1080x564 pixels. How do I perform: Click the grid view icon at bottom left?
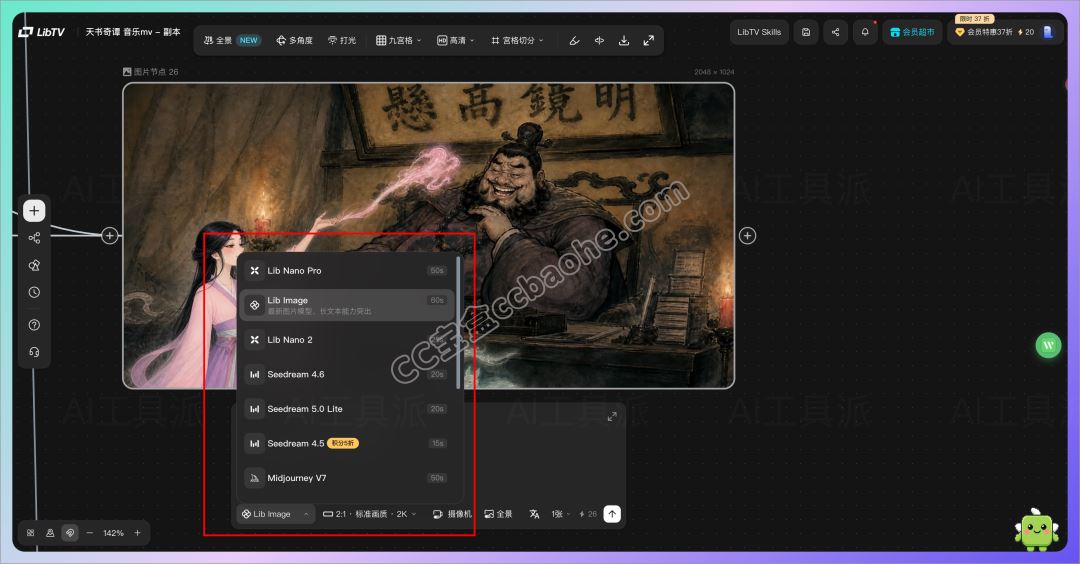click(x=30, y=532)
